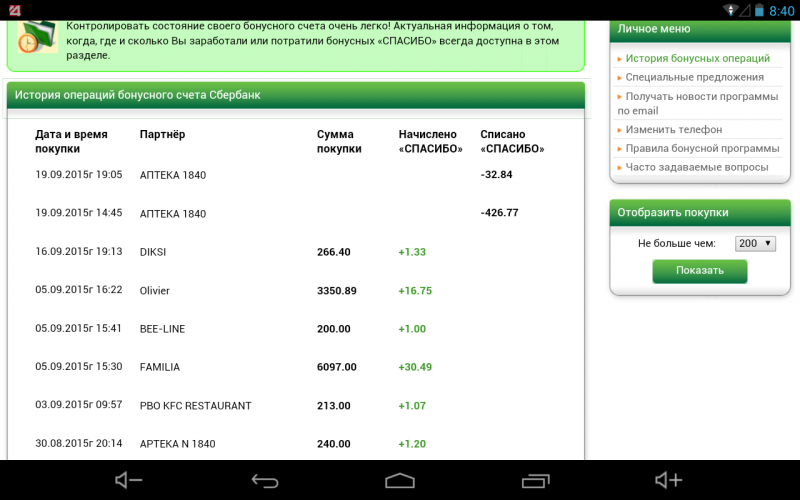Click bonus value +16.75
This screenshot has width=800, height=500.
click(415, 291)
